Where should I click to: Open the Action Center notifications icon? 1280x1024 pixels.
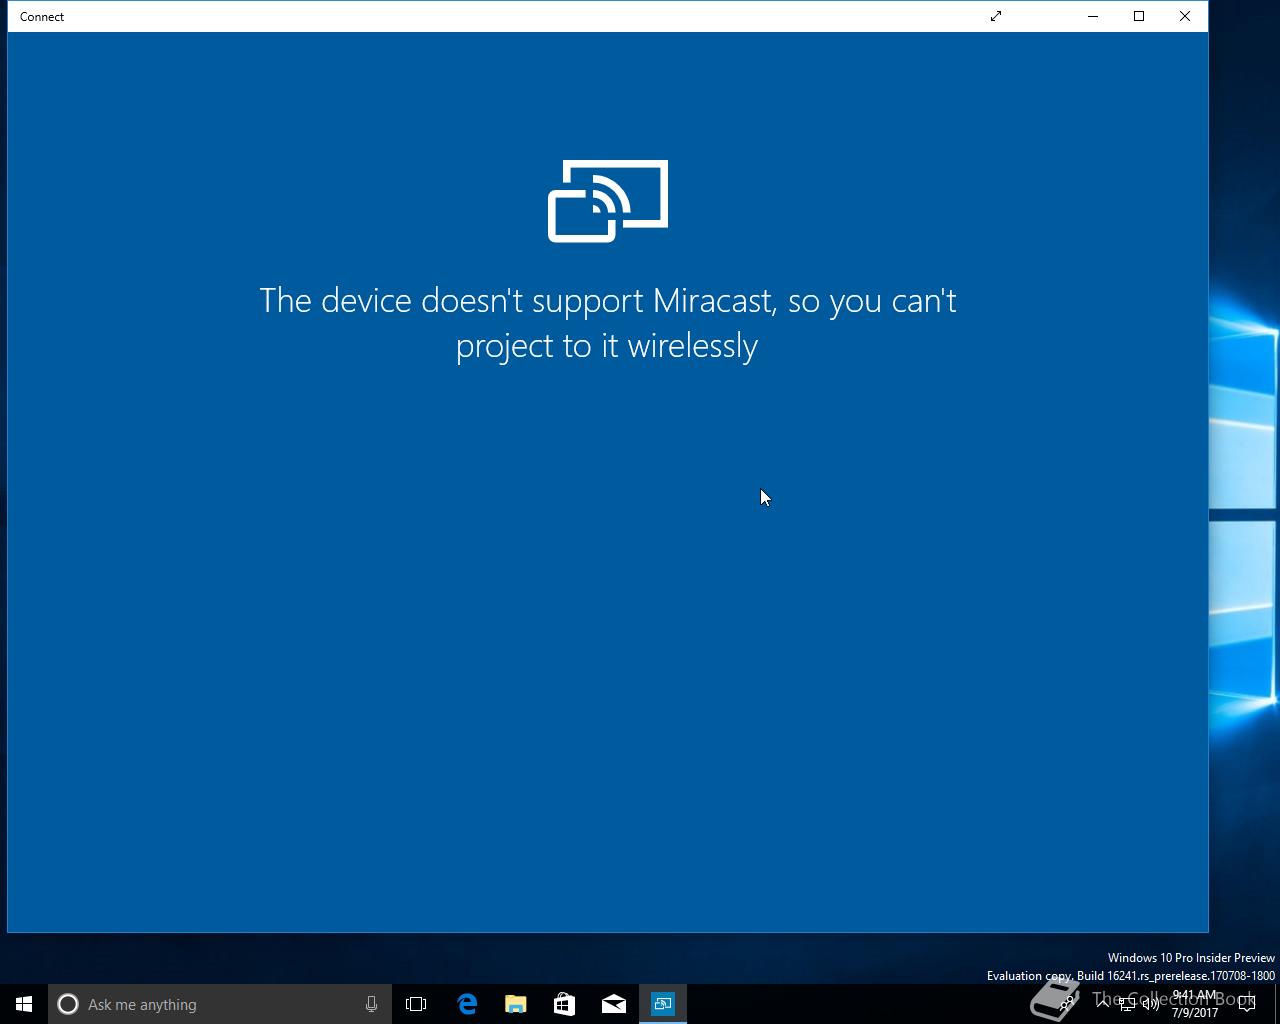[1247, 1004]
